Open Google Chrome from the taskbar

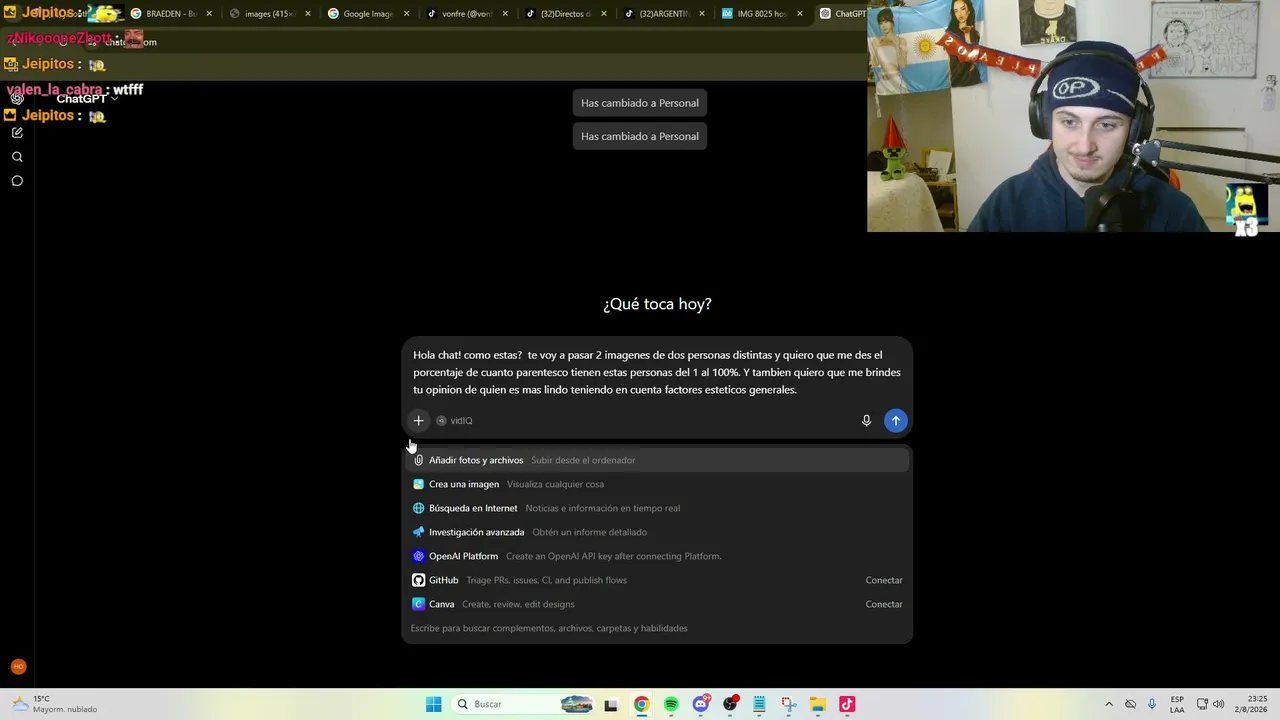[641, 704]
